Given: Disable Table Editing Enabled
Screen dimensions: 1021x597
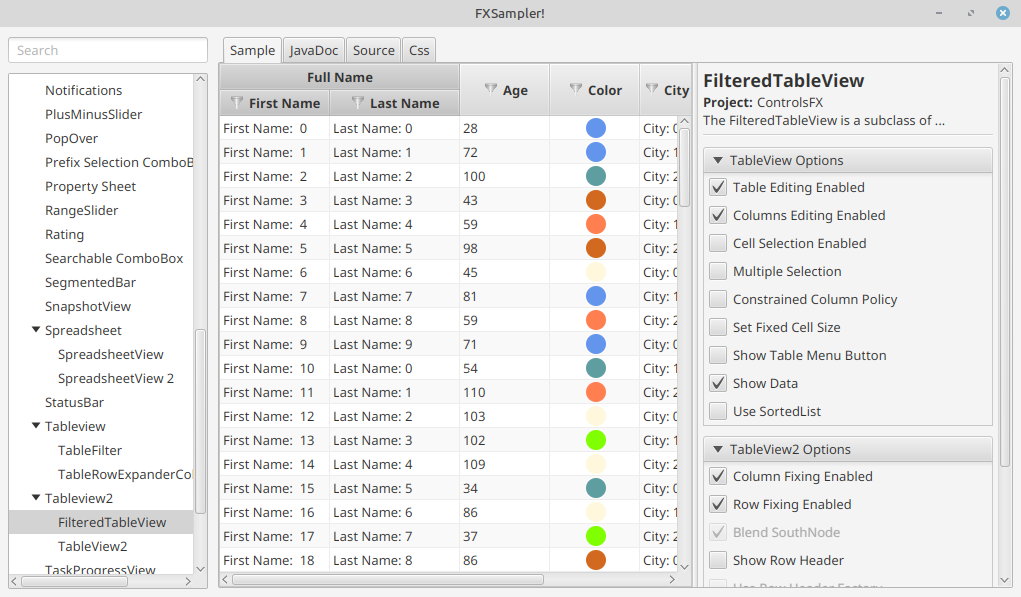Looking at the screenshot, I should click(717, 187).
